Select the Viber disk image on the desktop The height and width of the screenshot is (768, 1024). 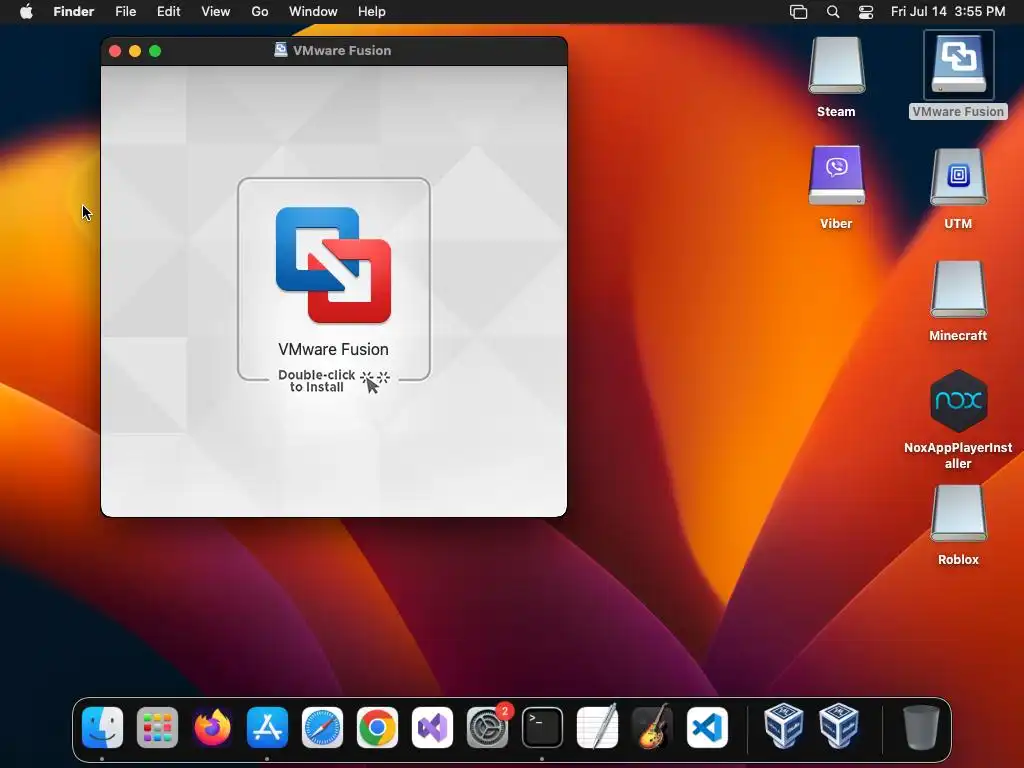[x=836, y=176]
